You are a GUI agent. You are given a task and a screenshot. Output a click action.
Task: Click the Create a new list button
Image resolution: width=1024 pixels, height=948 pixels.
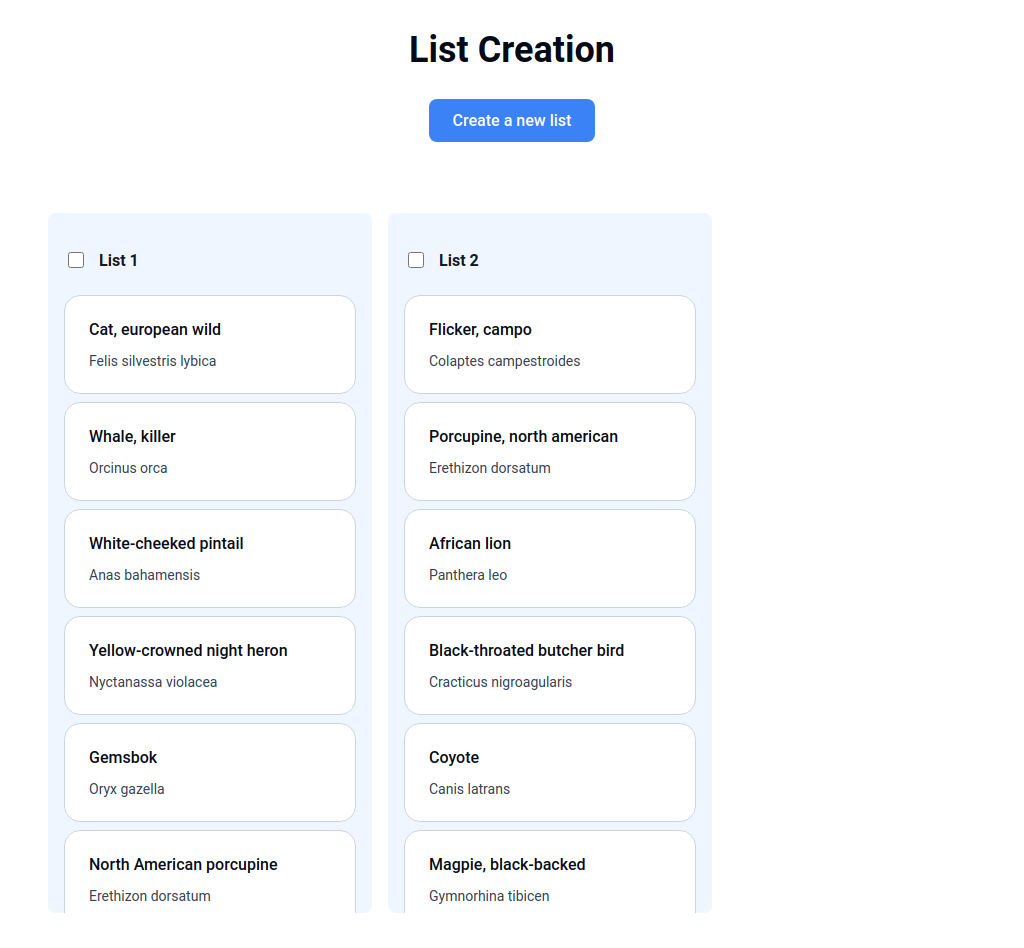(511, 120)
